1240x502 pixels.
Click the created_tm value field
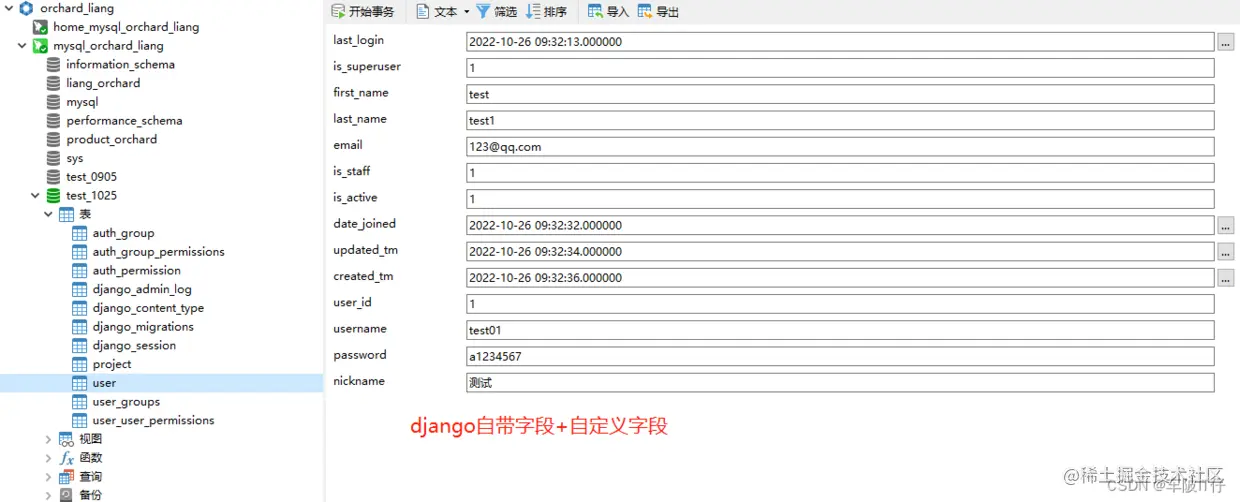(840, 277)
